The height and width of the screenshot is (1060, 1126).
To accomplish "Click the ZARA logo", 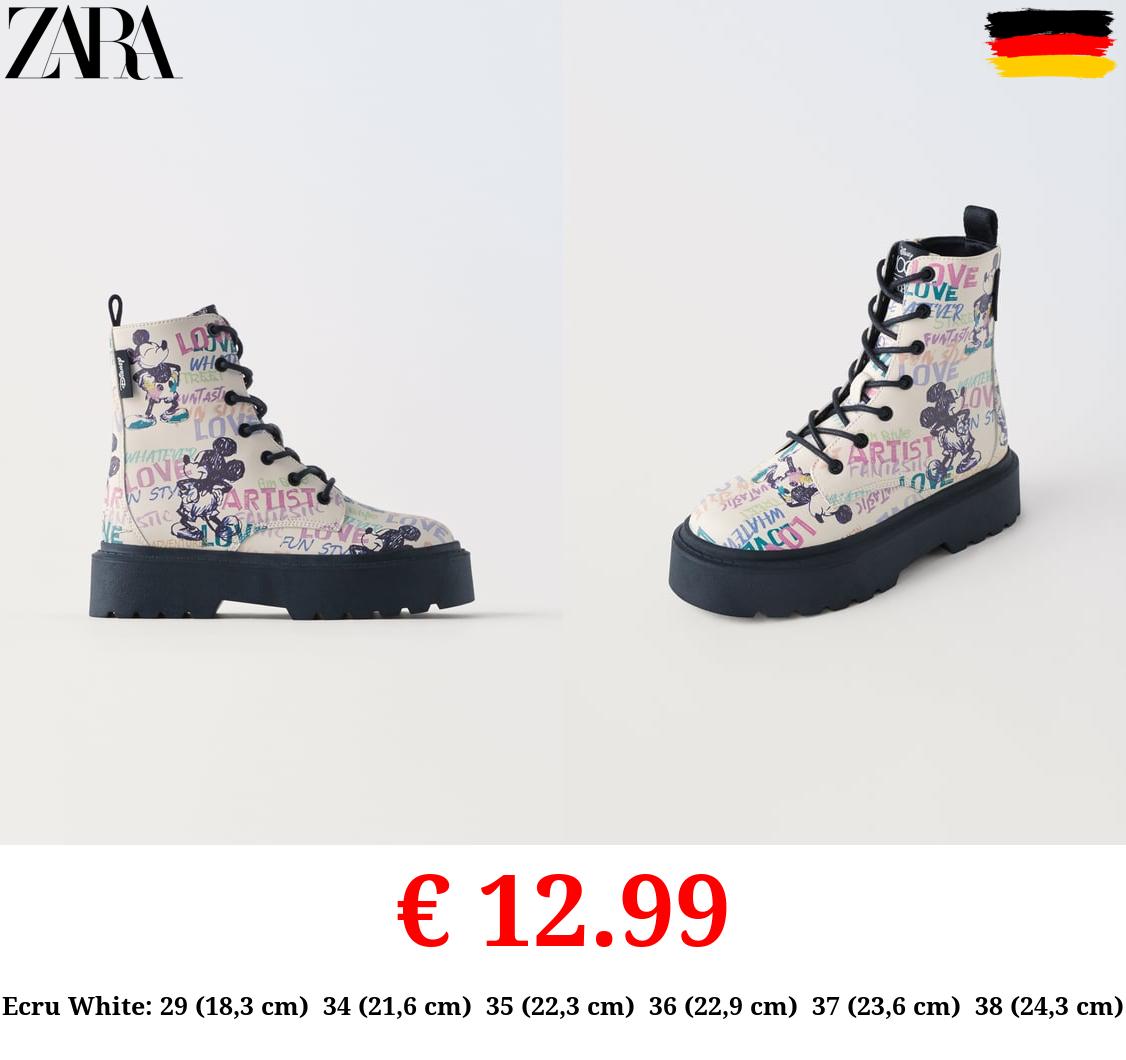I will [x=91, y=42].
